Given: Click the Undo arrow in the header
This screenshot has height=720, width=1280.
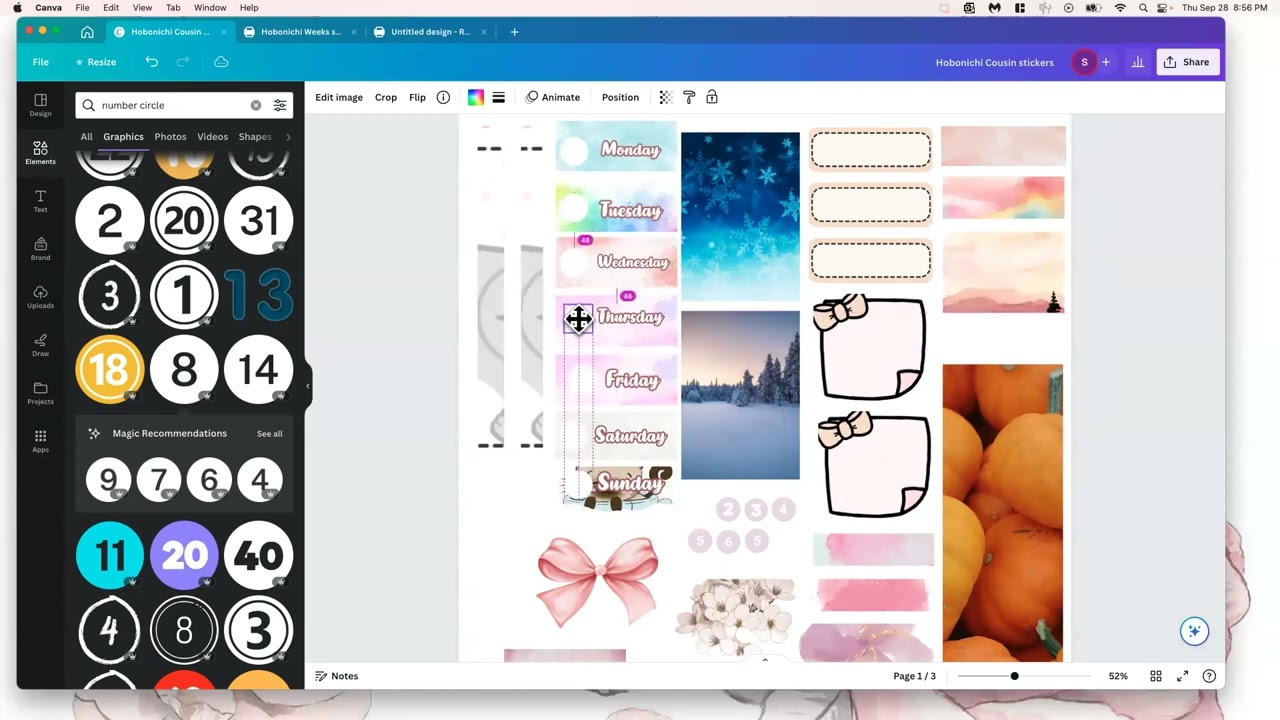Looking at the screenshot, I should (151, 62).
